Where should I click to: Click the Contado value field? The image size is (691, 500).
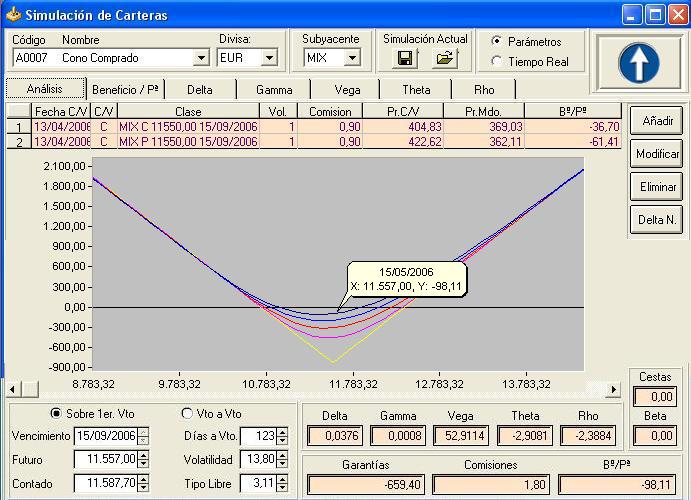coord(106,483)
